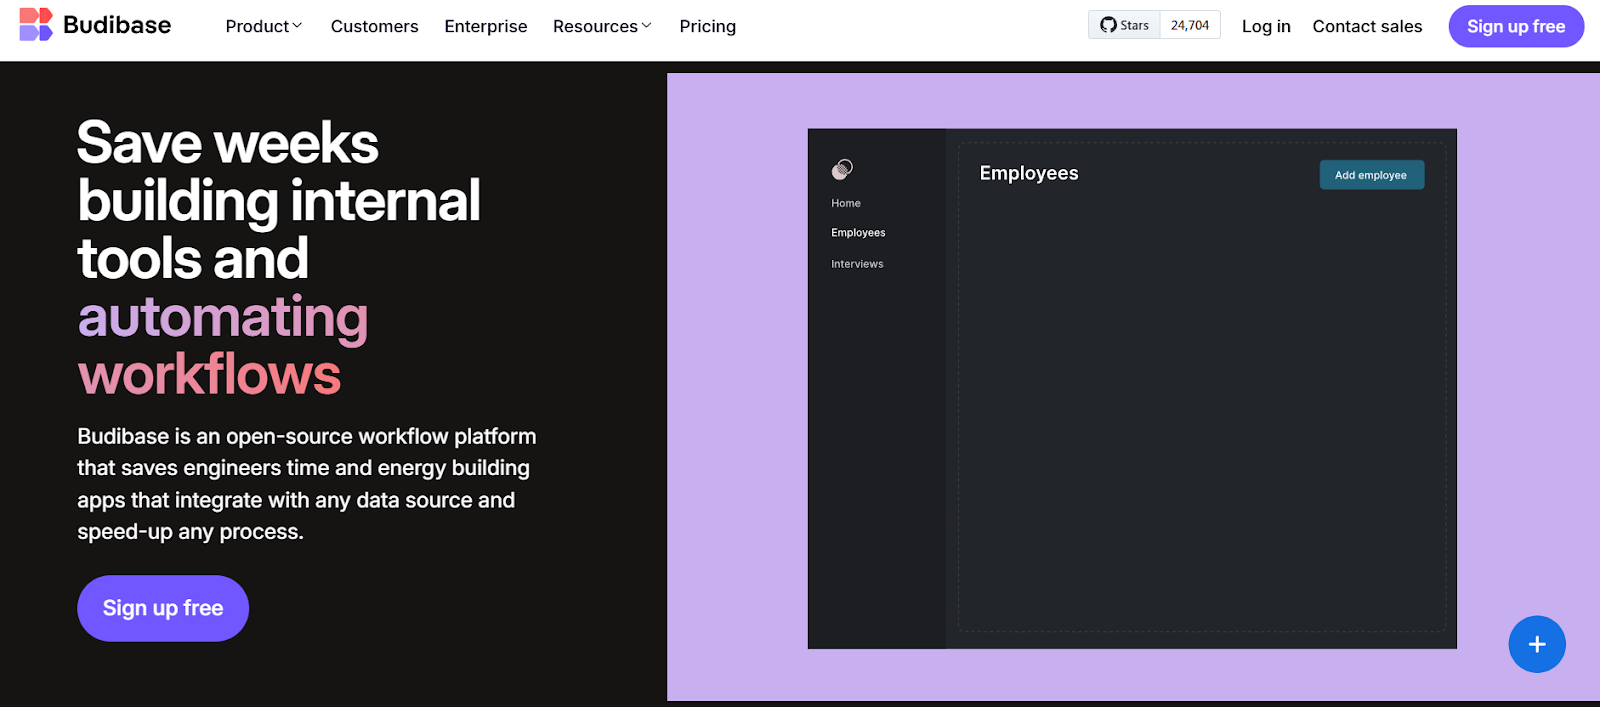Click the Budibase wordmark text
1600x707 pixels.
(117, 25)
